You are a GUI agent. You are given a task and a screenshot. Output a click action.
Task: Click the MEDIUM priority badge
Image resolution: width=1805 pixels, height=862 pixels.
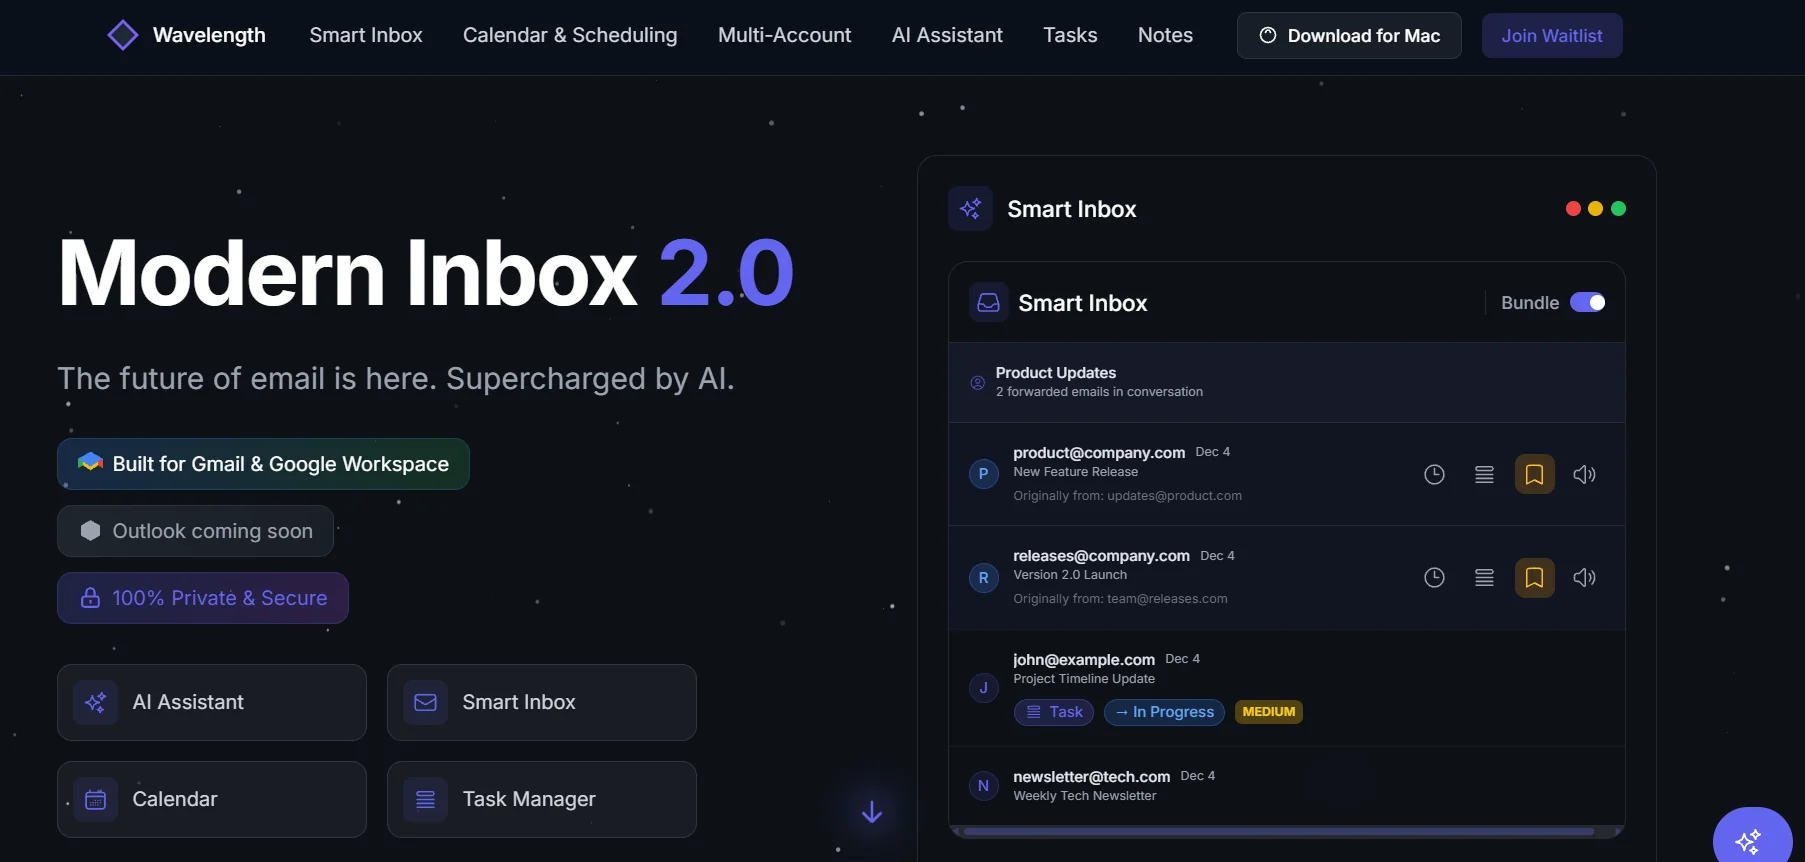pos(1268,712)
